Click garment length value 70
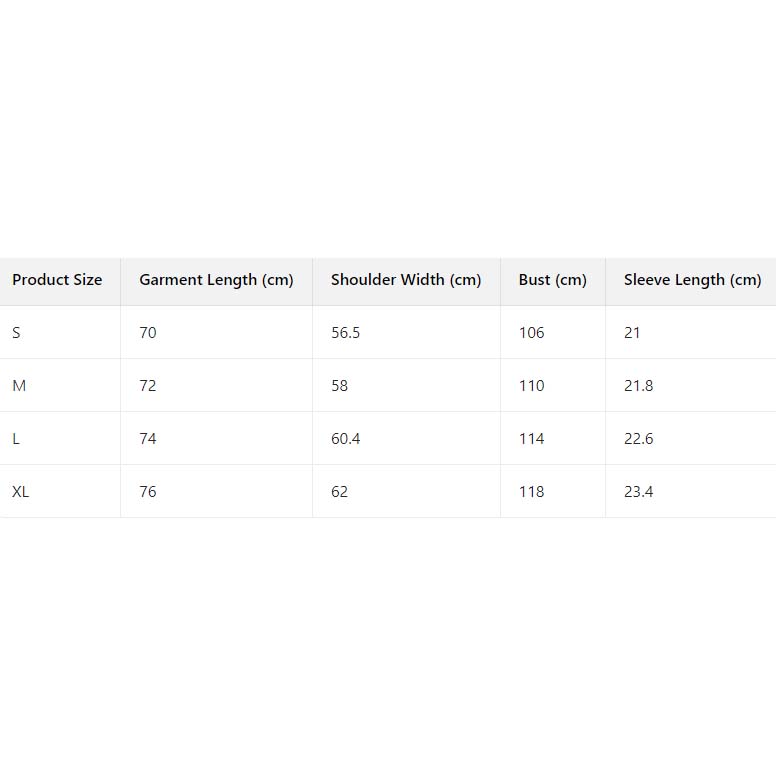The height and width of the screenshot is (776, 776). coord(148,333)
